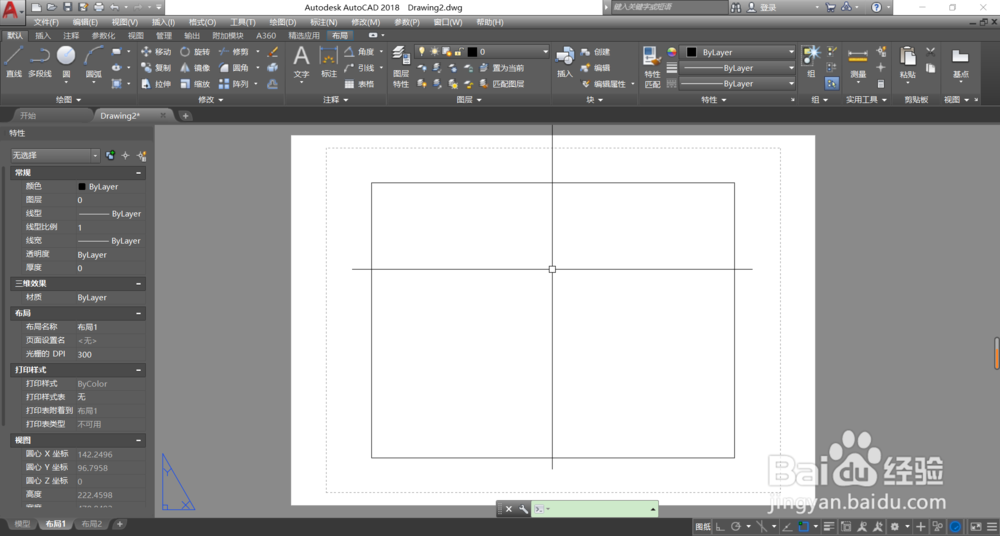This screenshot has height=536, width=1000.
Task: Toggle lineweight display in status bar
Action: (x=828, y=526)
